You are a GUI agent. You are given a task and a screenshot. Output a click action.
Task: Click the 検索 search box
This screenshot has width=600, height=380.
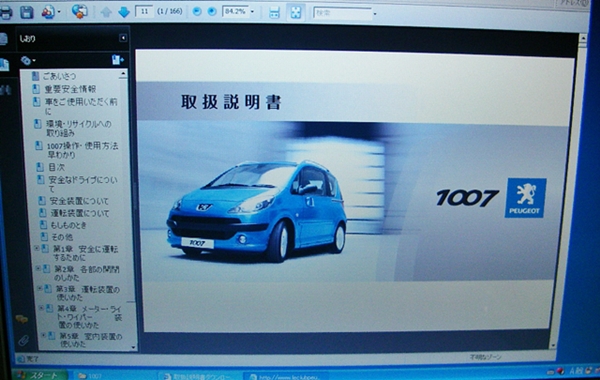click(342, 13)
